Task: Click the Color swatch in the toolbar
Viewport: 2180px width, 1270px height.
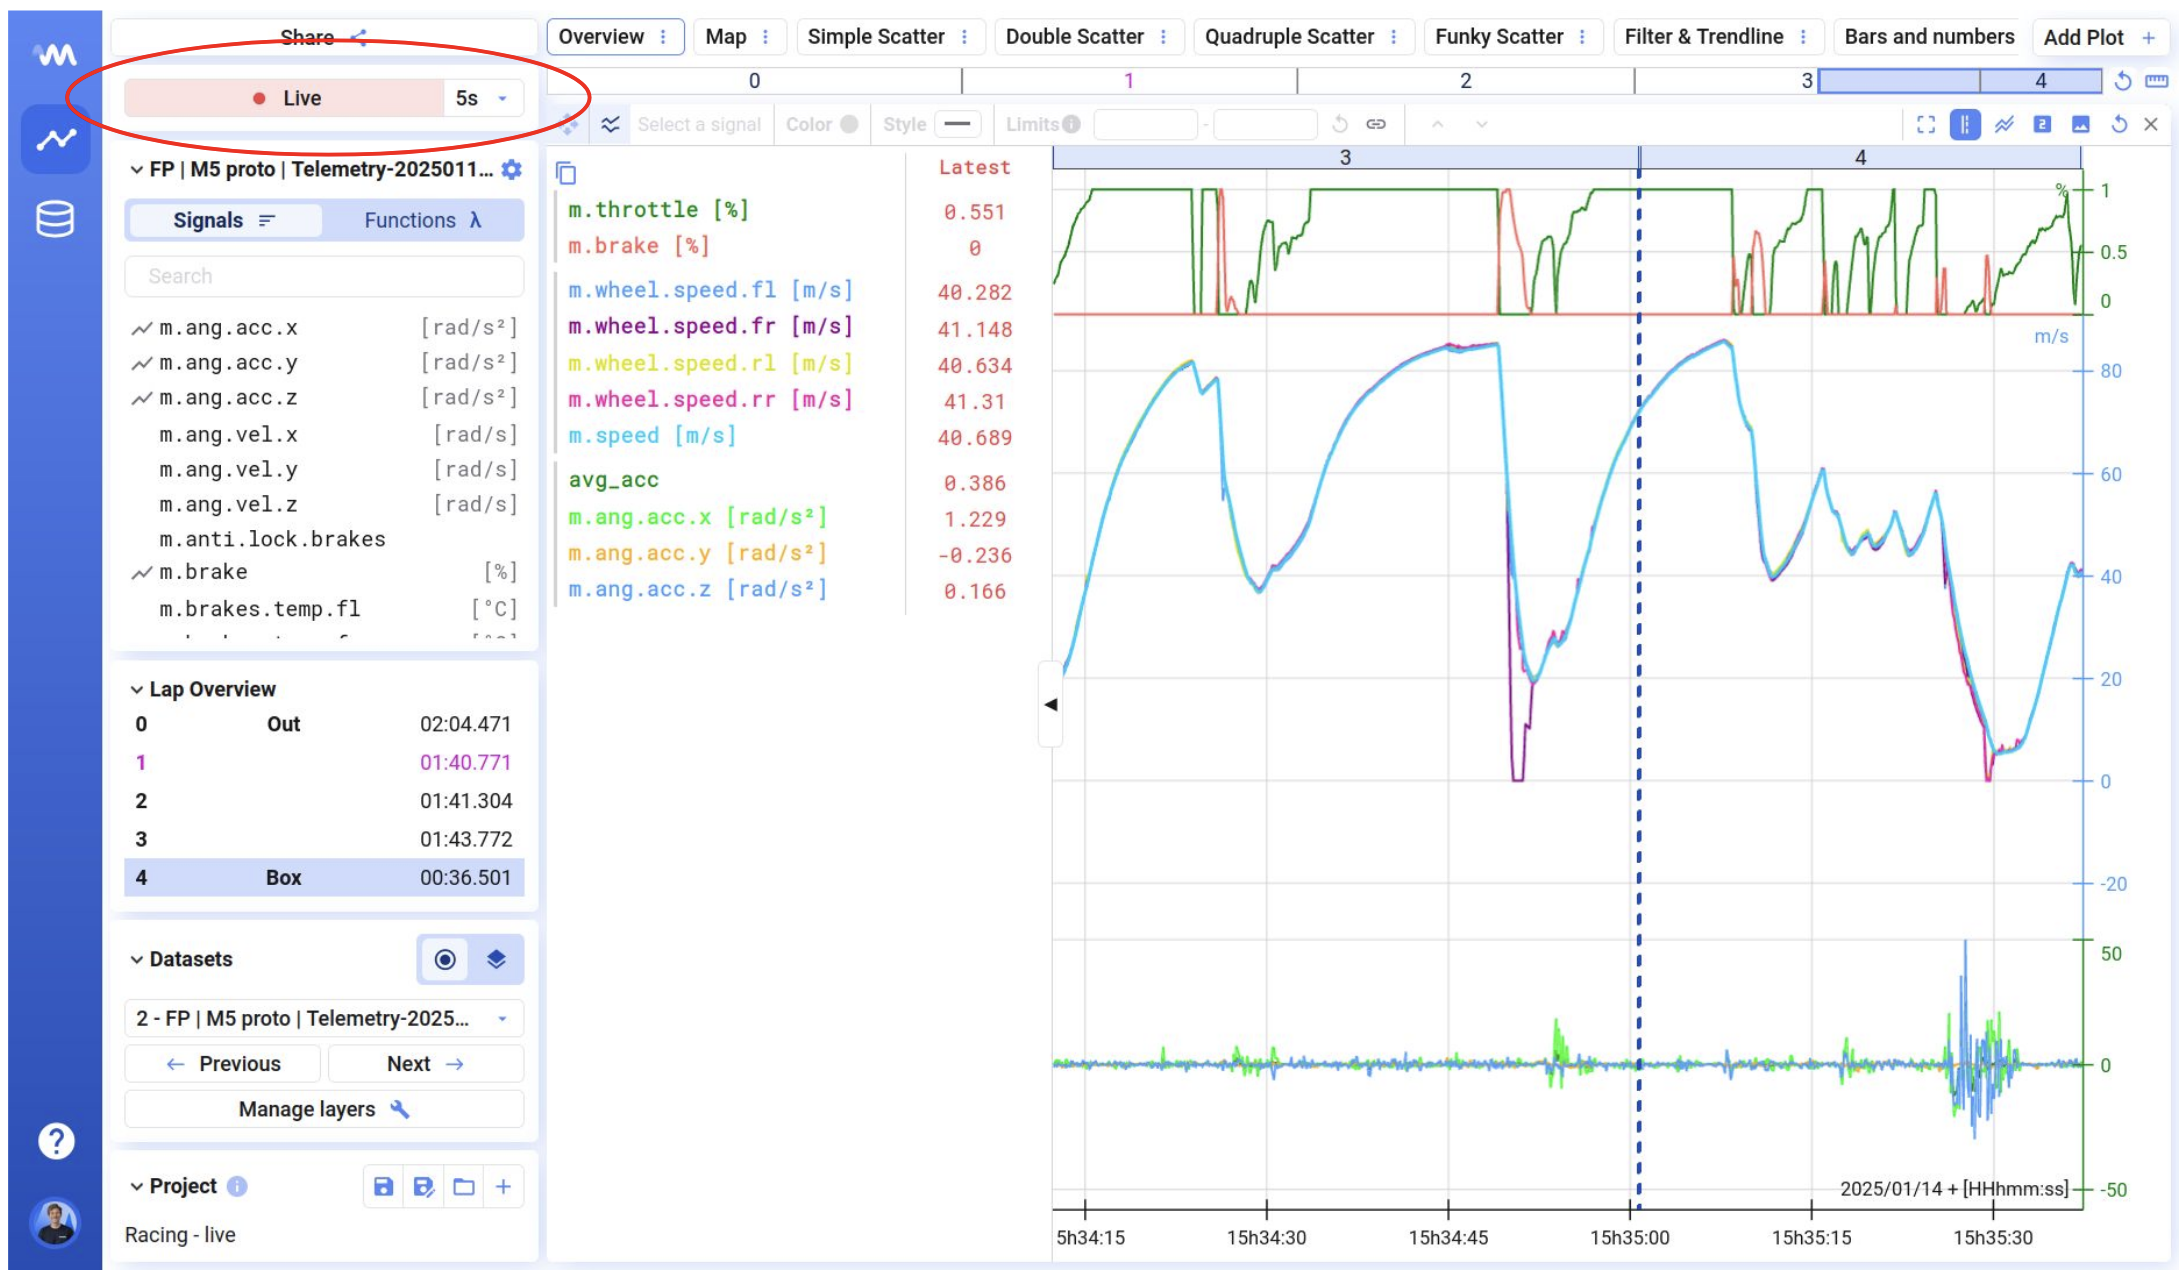Action: click(x=849, y=125)
